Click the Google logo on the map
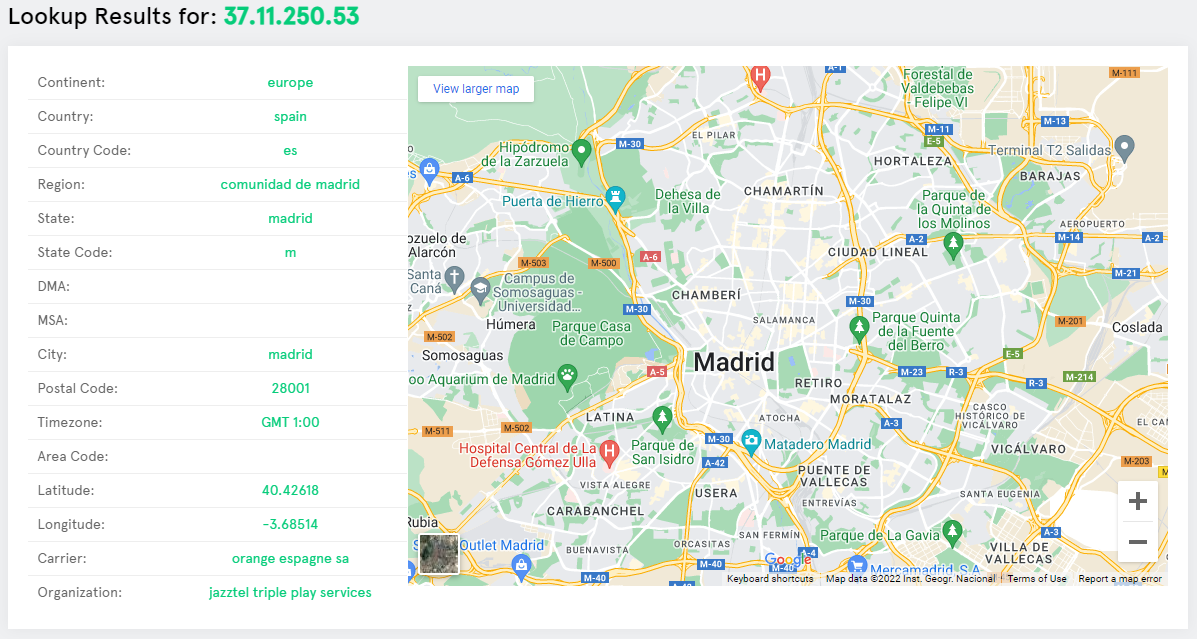Image resolution: width=1197 pixels, height=639 pixels. [x=788, y=560]
